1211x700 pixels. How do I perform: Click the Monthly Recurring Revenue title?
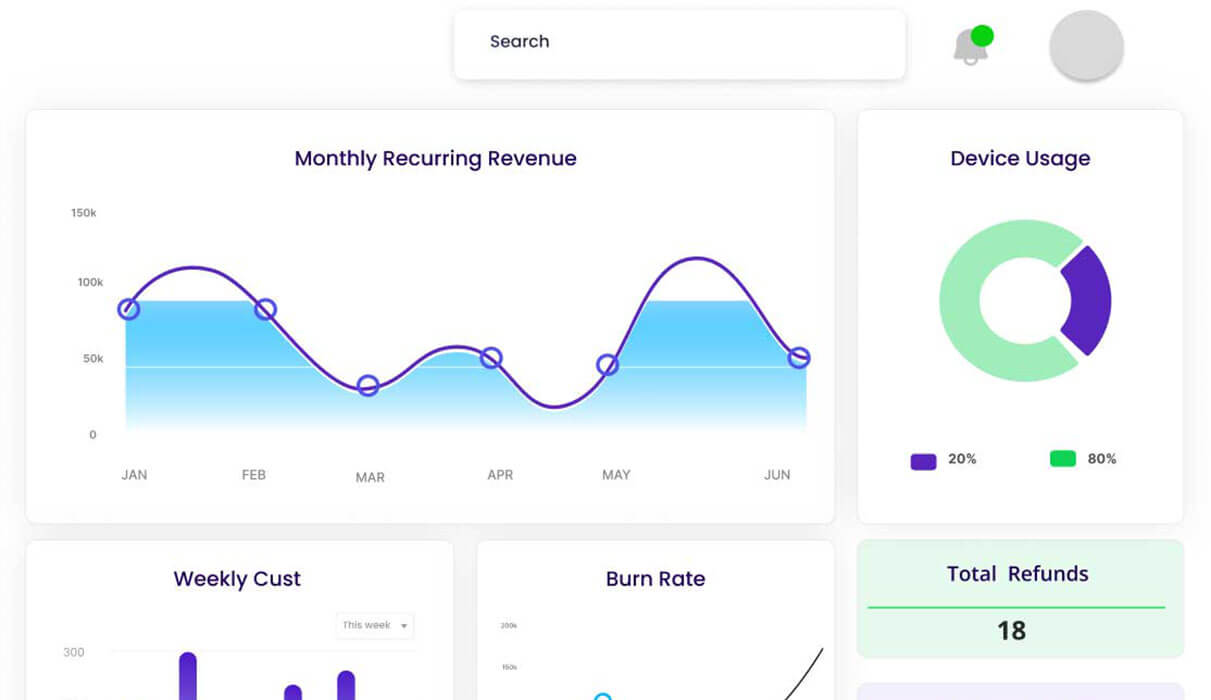(x=435, y=158)
